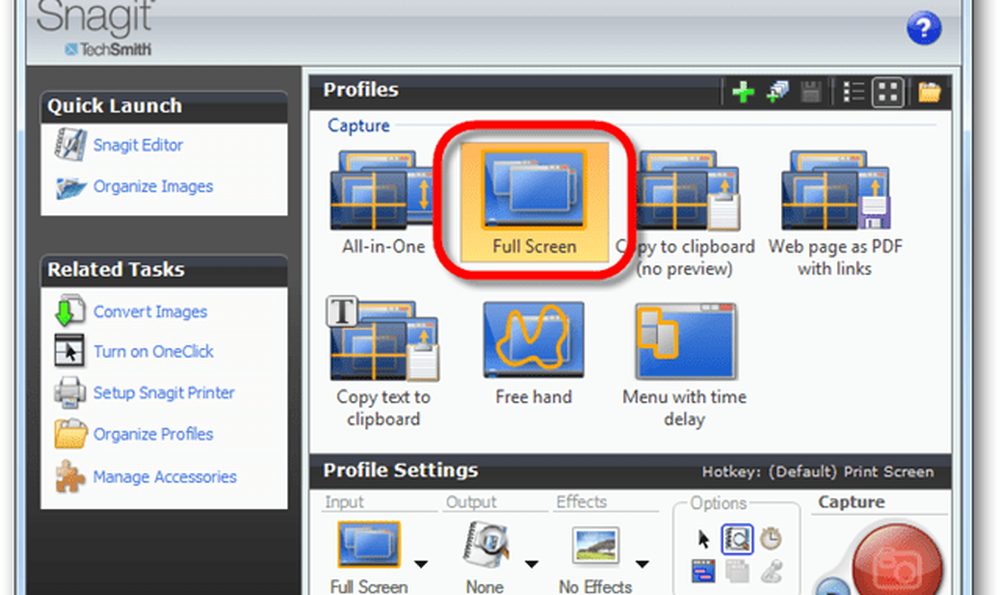This screenshot has height=595, width=1000.
Task: Open the Input dropdown arrow
Action: coord(421,564)
